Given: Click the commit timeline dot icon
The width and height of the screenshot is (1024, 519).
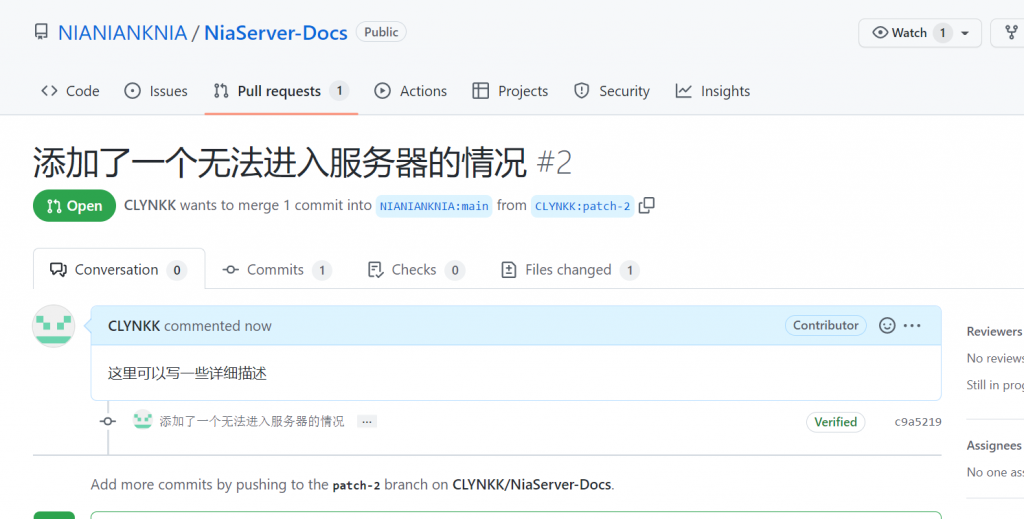Looking at the screenshot, I should (x=108, y=422).
